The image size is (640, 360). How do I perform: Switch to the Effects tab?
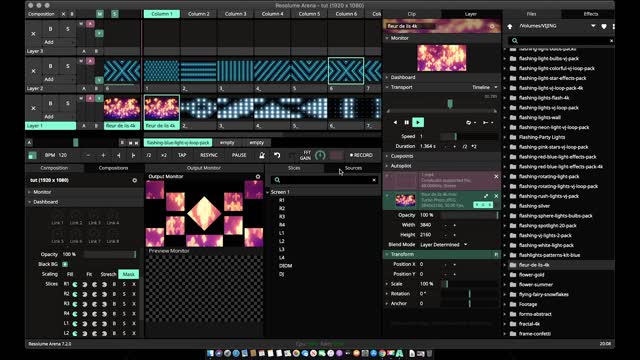[591, 14]
